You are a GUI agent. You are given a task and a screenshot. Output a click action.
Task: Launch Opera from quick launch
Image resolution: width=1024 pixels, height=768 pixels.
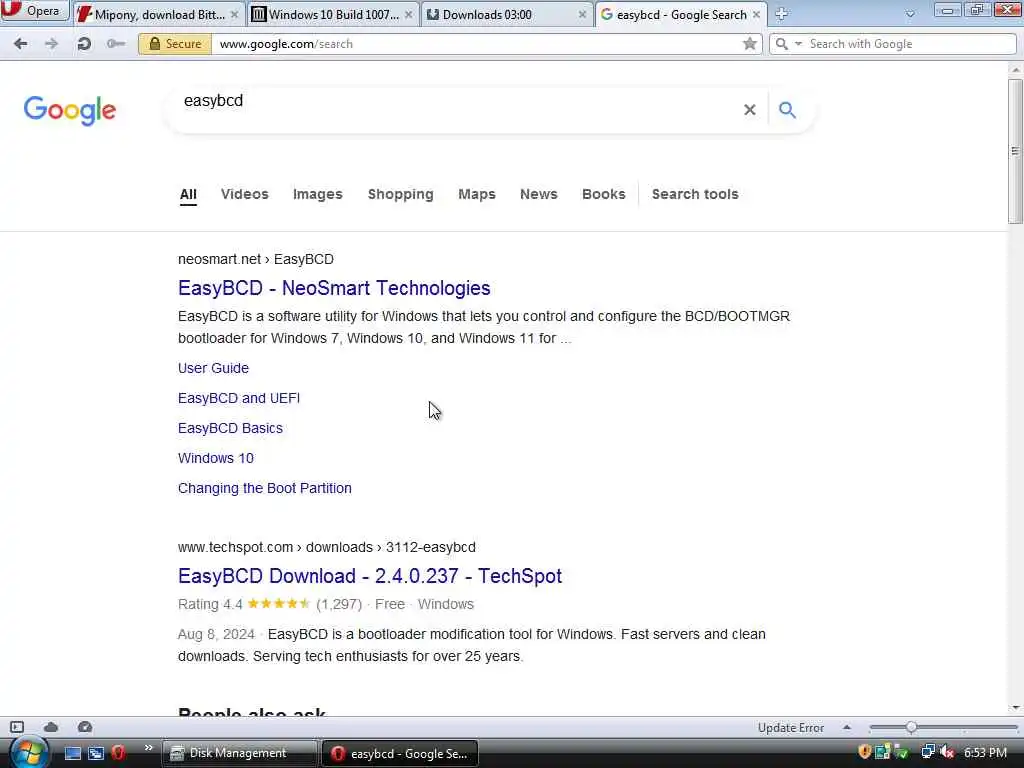pos(118,753)
